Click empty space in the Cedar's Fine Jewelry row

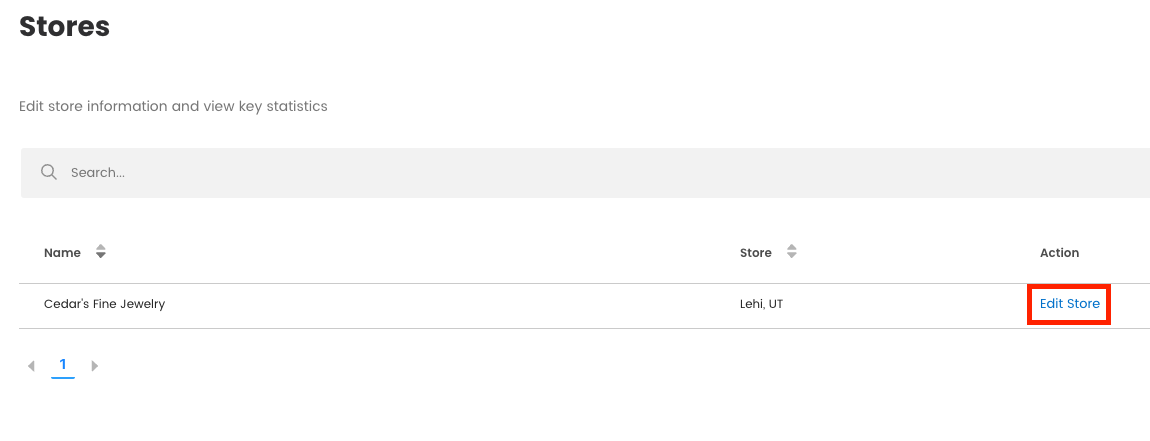tap(450, 304)
